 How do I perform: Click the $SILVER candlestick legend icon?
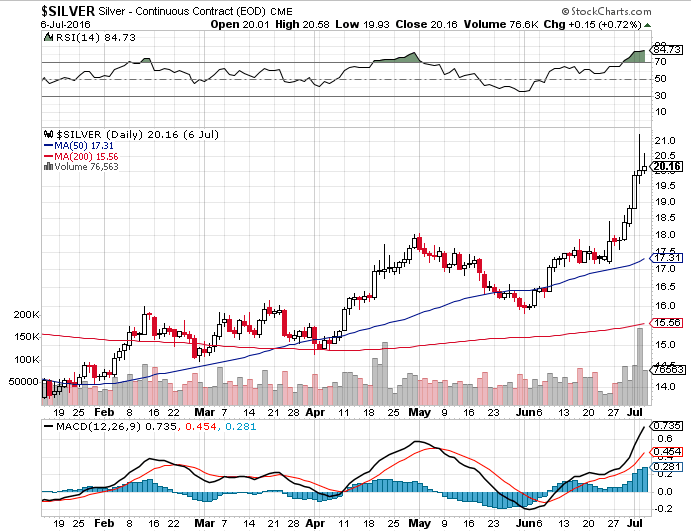click(x=45, y=133)
